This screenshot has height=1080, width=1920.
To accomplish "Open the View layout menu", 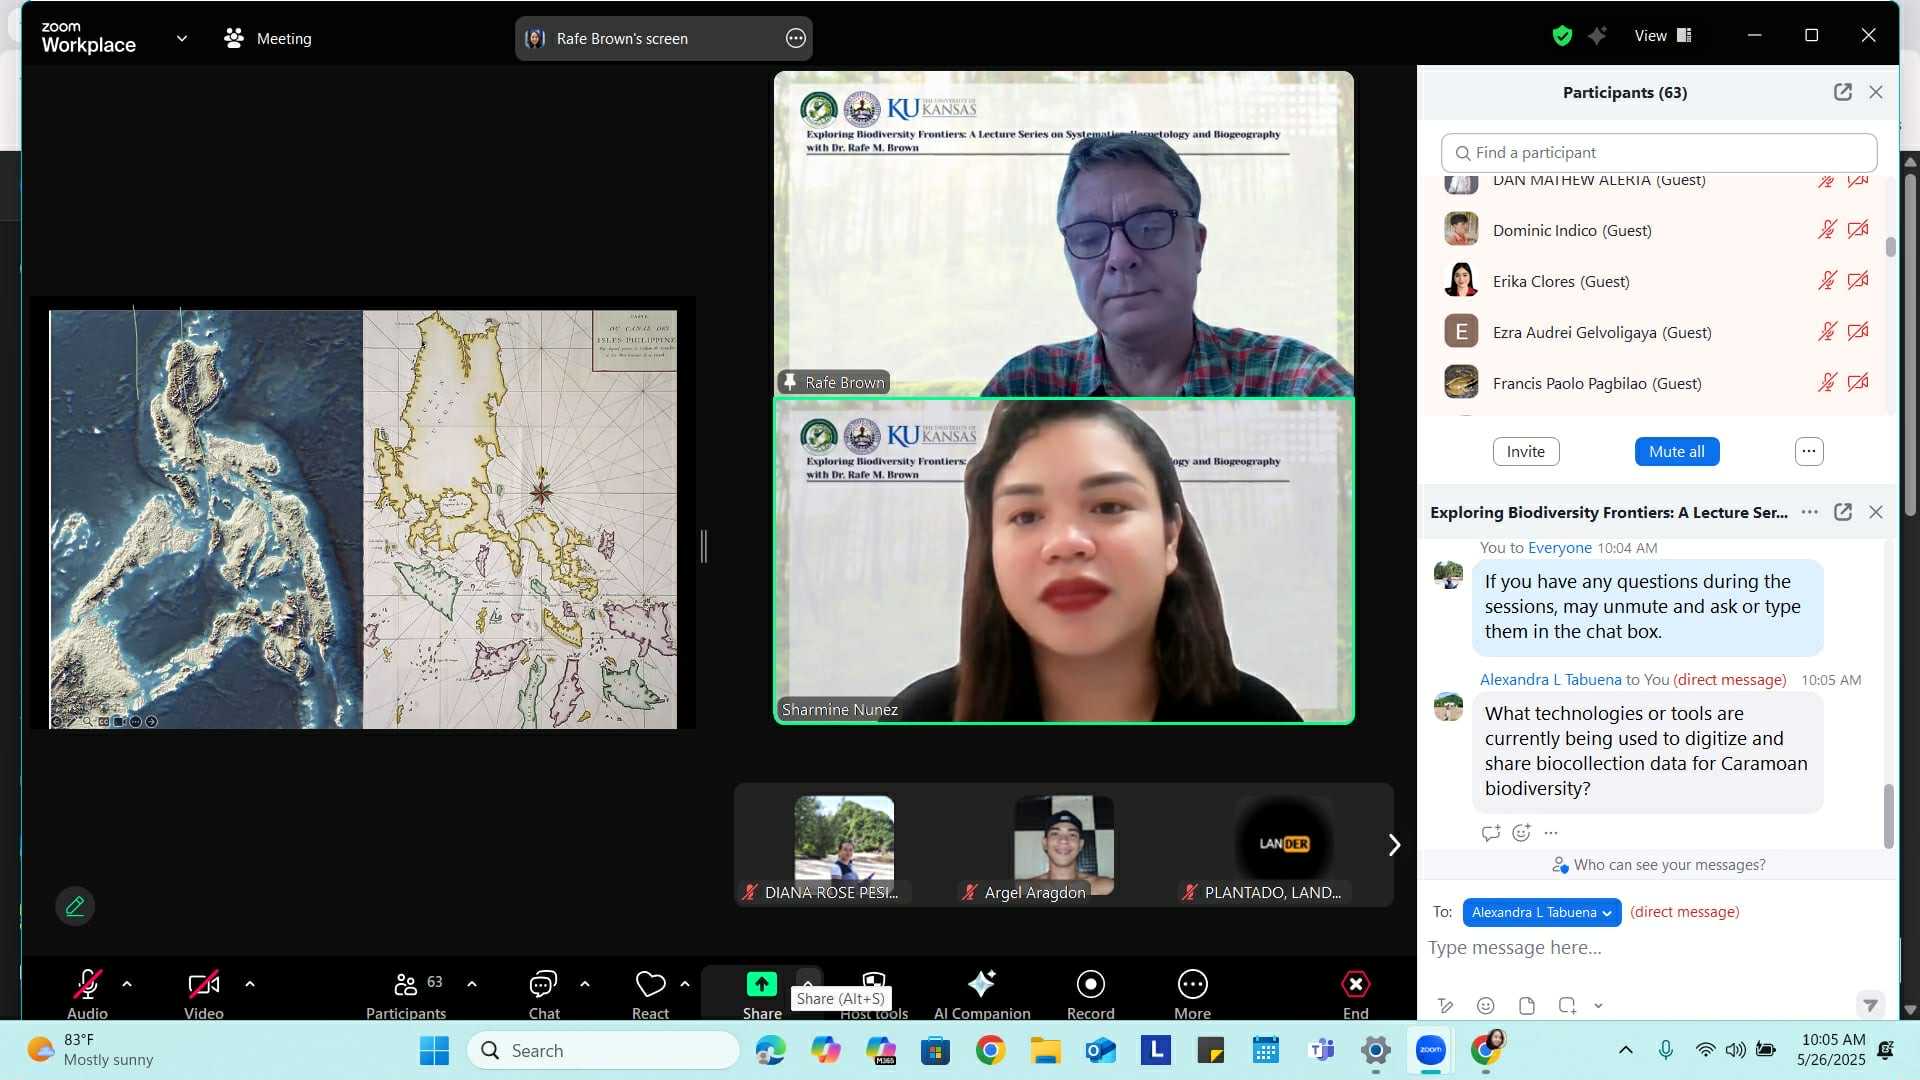I will click(1662, 36).
